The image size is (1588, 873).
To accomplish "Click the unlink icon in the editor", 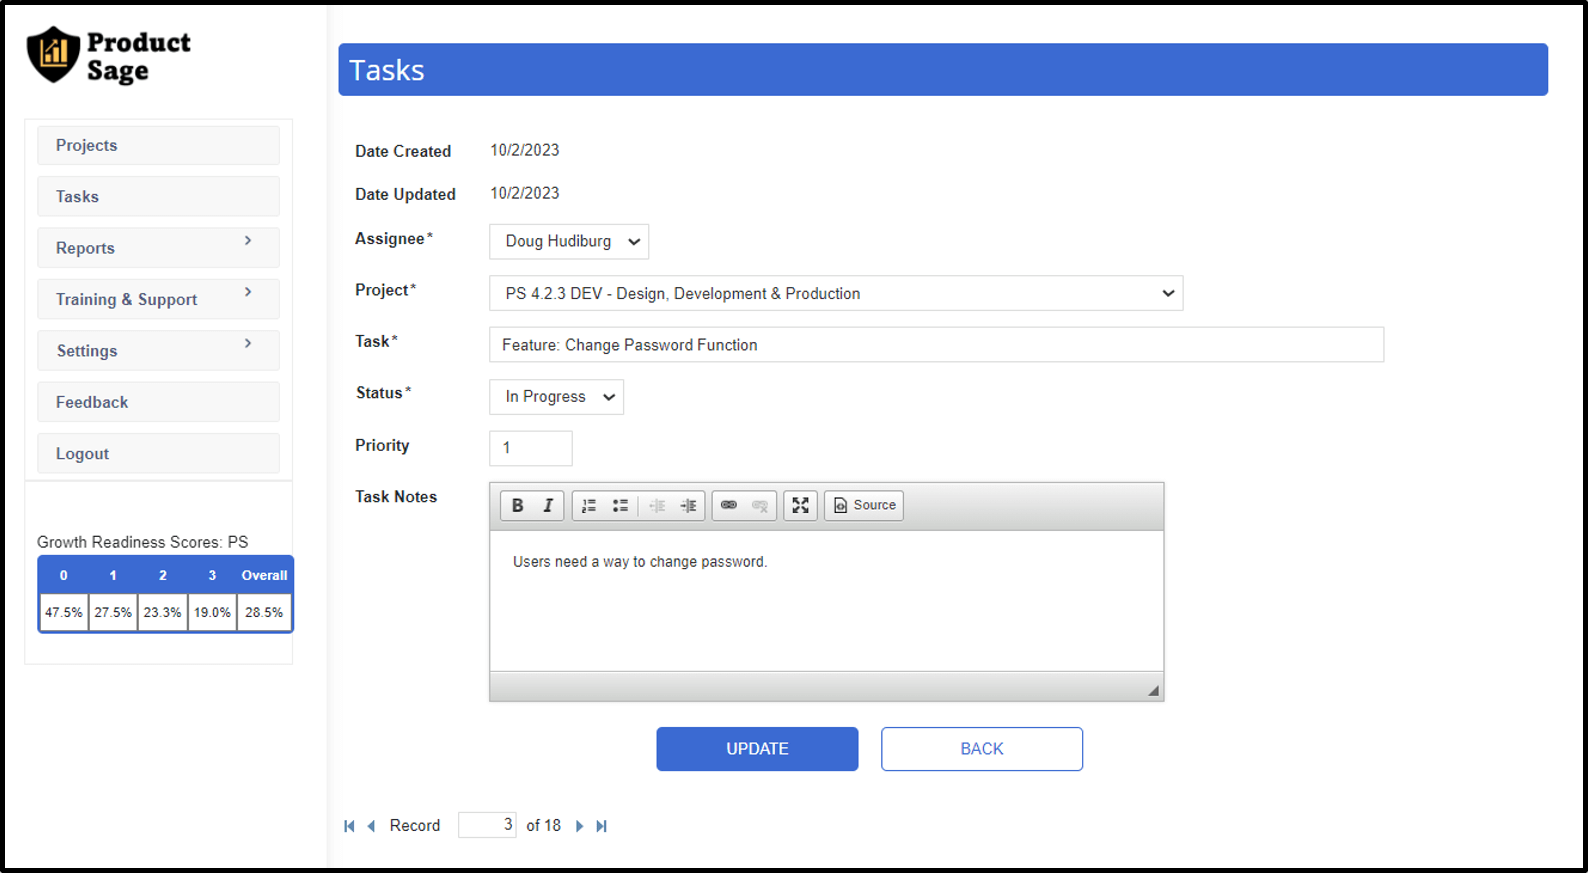I will tap(760, 506).
